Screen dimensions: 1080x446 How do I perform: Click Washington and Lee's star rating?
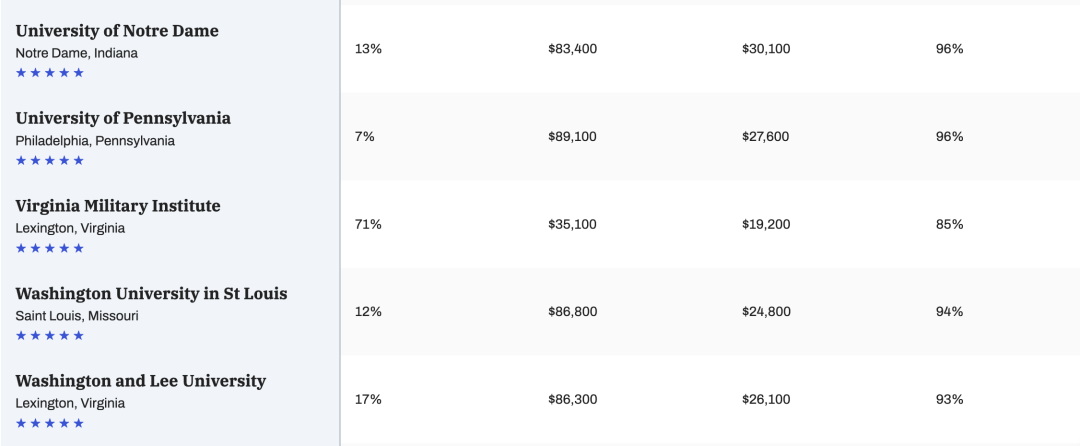pyautogui.click(x=50, y=423)
